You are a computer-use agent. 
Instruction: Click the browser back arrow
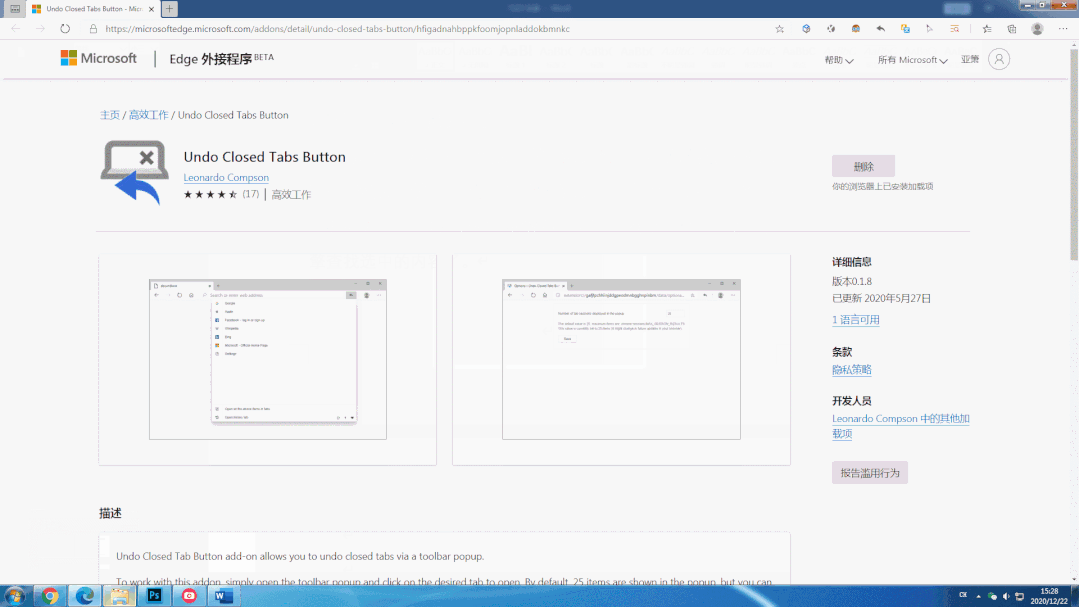pyautogui.click(x=16, y=29)
